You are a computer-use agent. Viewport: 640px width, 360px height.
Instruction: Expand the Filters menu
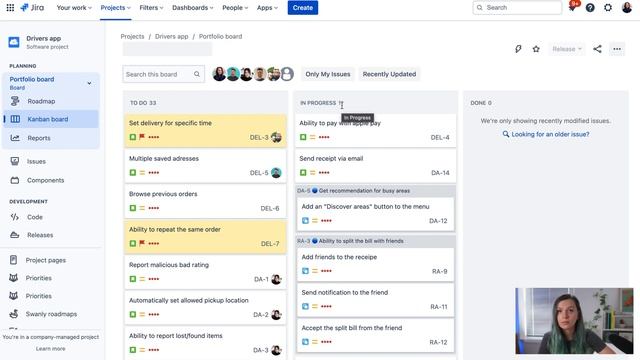click(151, 7)
